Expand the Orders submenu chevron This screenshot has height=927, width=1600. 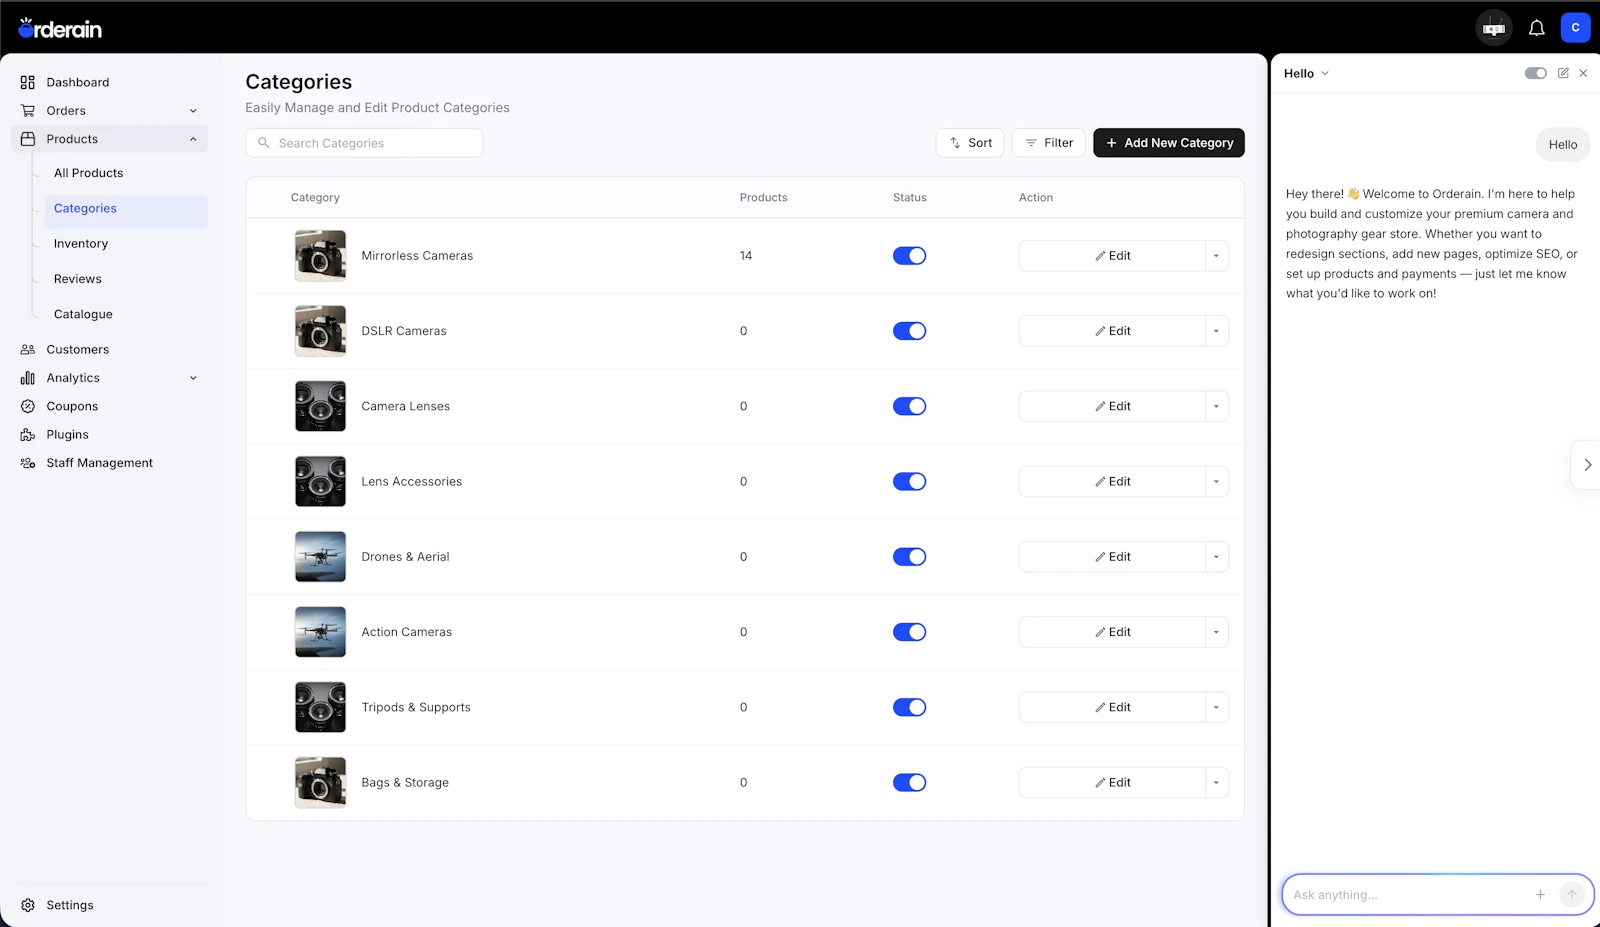click(x=193, y=111)
